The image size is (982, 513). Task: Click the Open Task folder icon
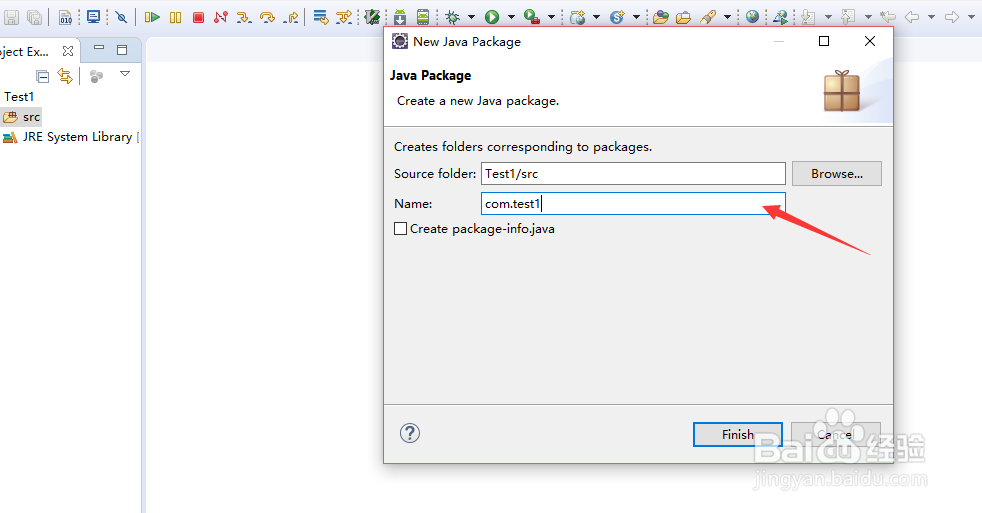683,17
